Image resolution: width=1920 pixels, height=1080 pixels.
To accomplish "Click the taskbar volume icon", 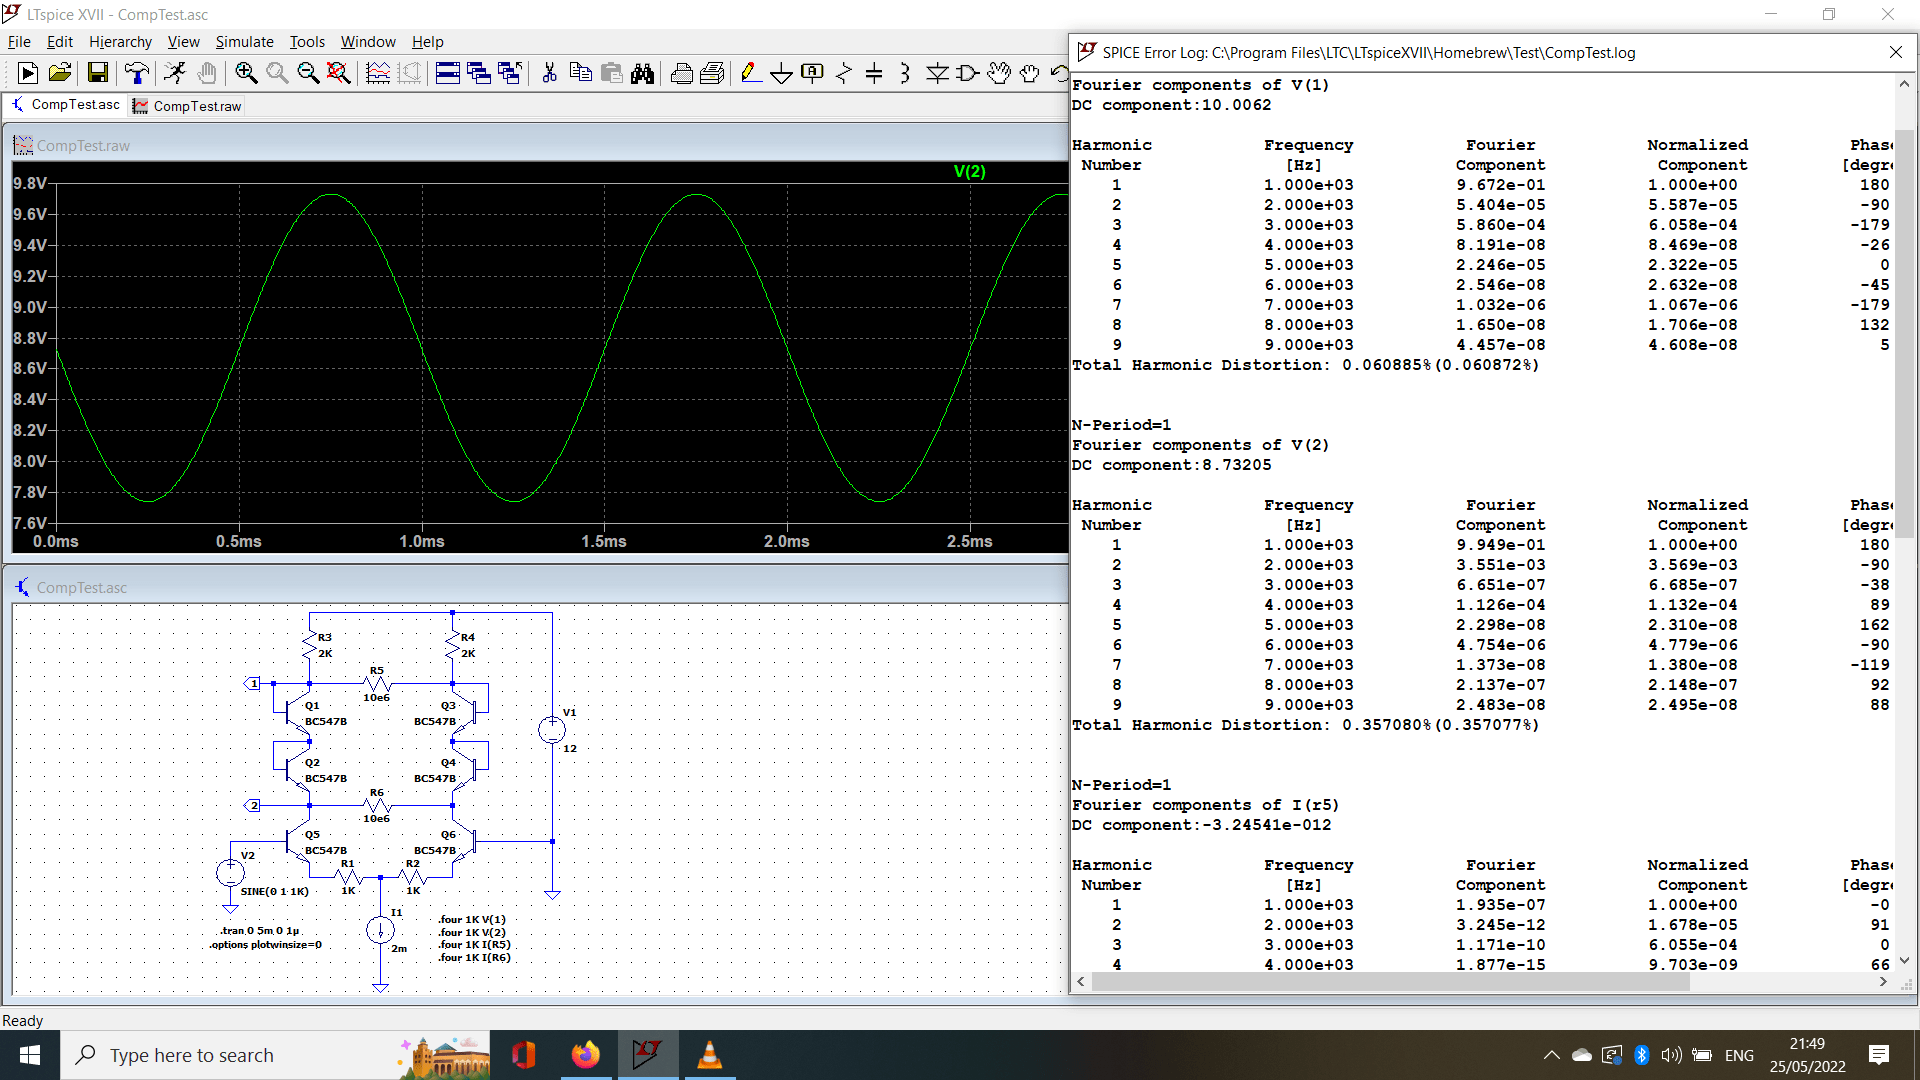I will coord(1671,1055).
